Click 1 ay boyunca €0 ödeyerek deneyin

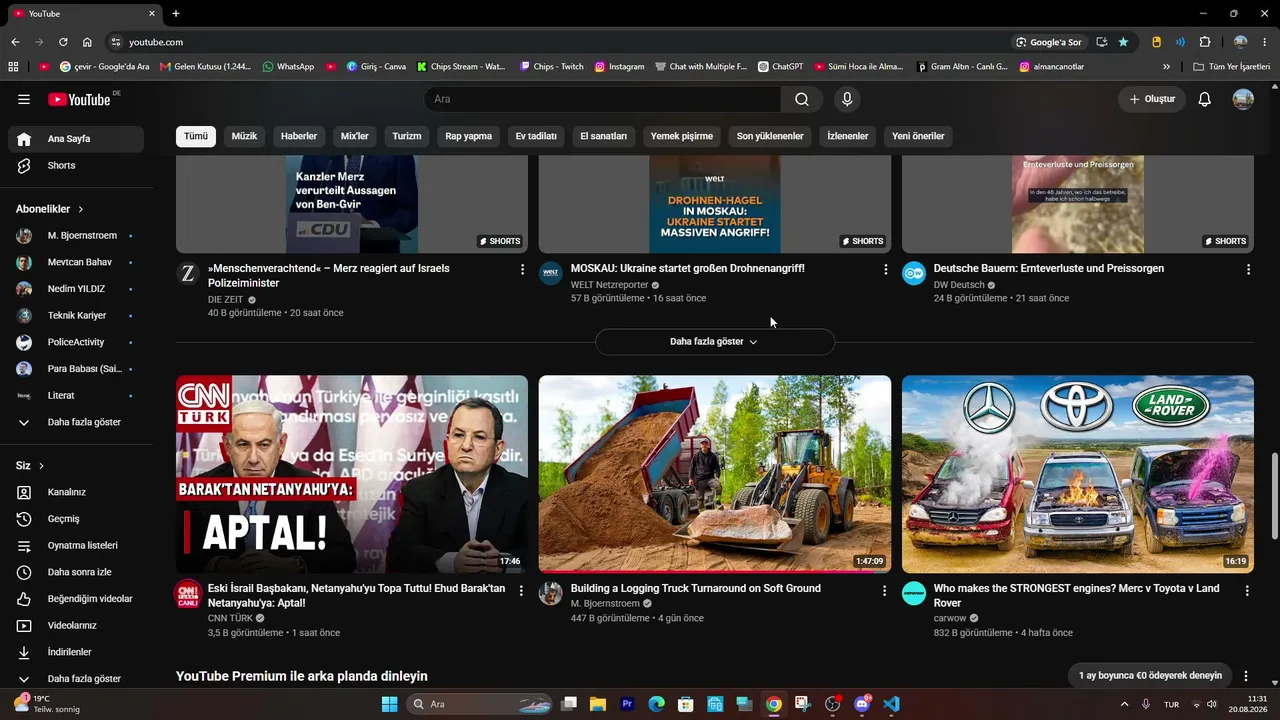pyautogui.click(x=1150, y=676)
